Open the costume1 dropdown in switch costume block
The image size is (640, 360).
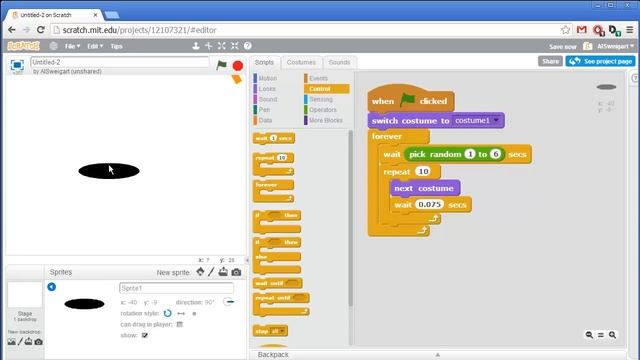(x=496, y=120)
